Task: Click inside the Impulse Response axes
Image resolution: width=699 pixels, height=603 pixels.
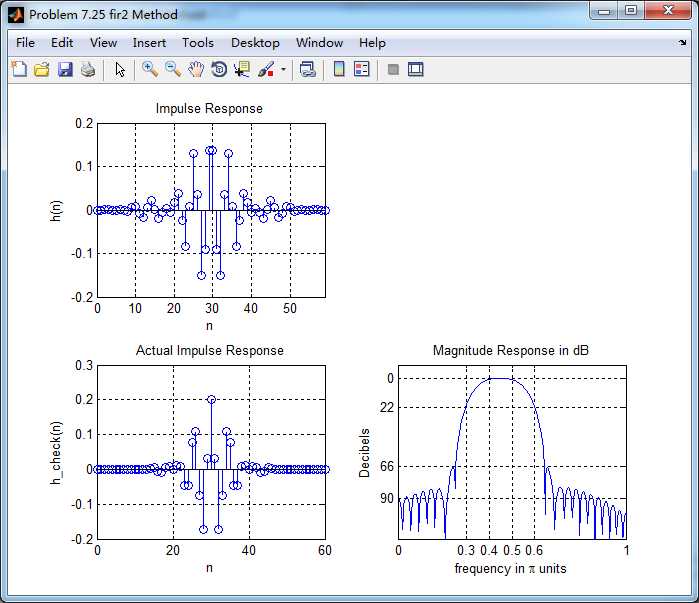Action: pyautogui.click(x=211, y=210)
